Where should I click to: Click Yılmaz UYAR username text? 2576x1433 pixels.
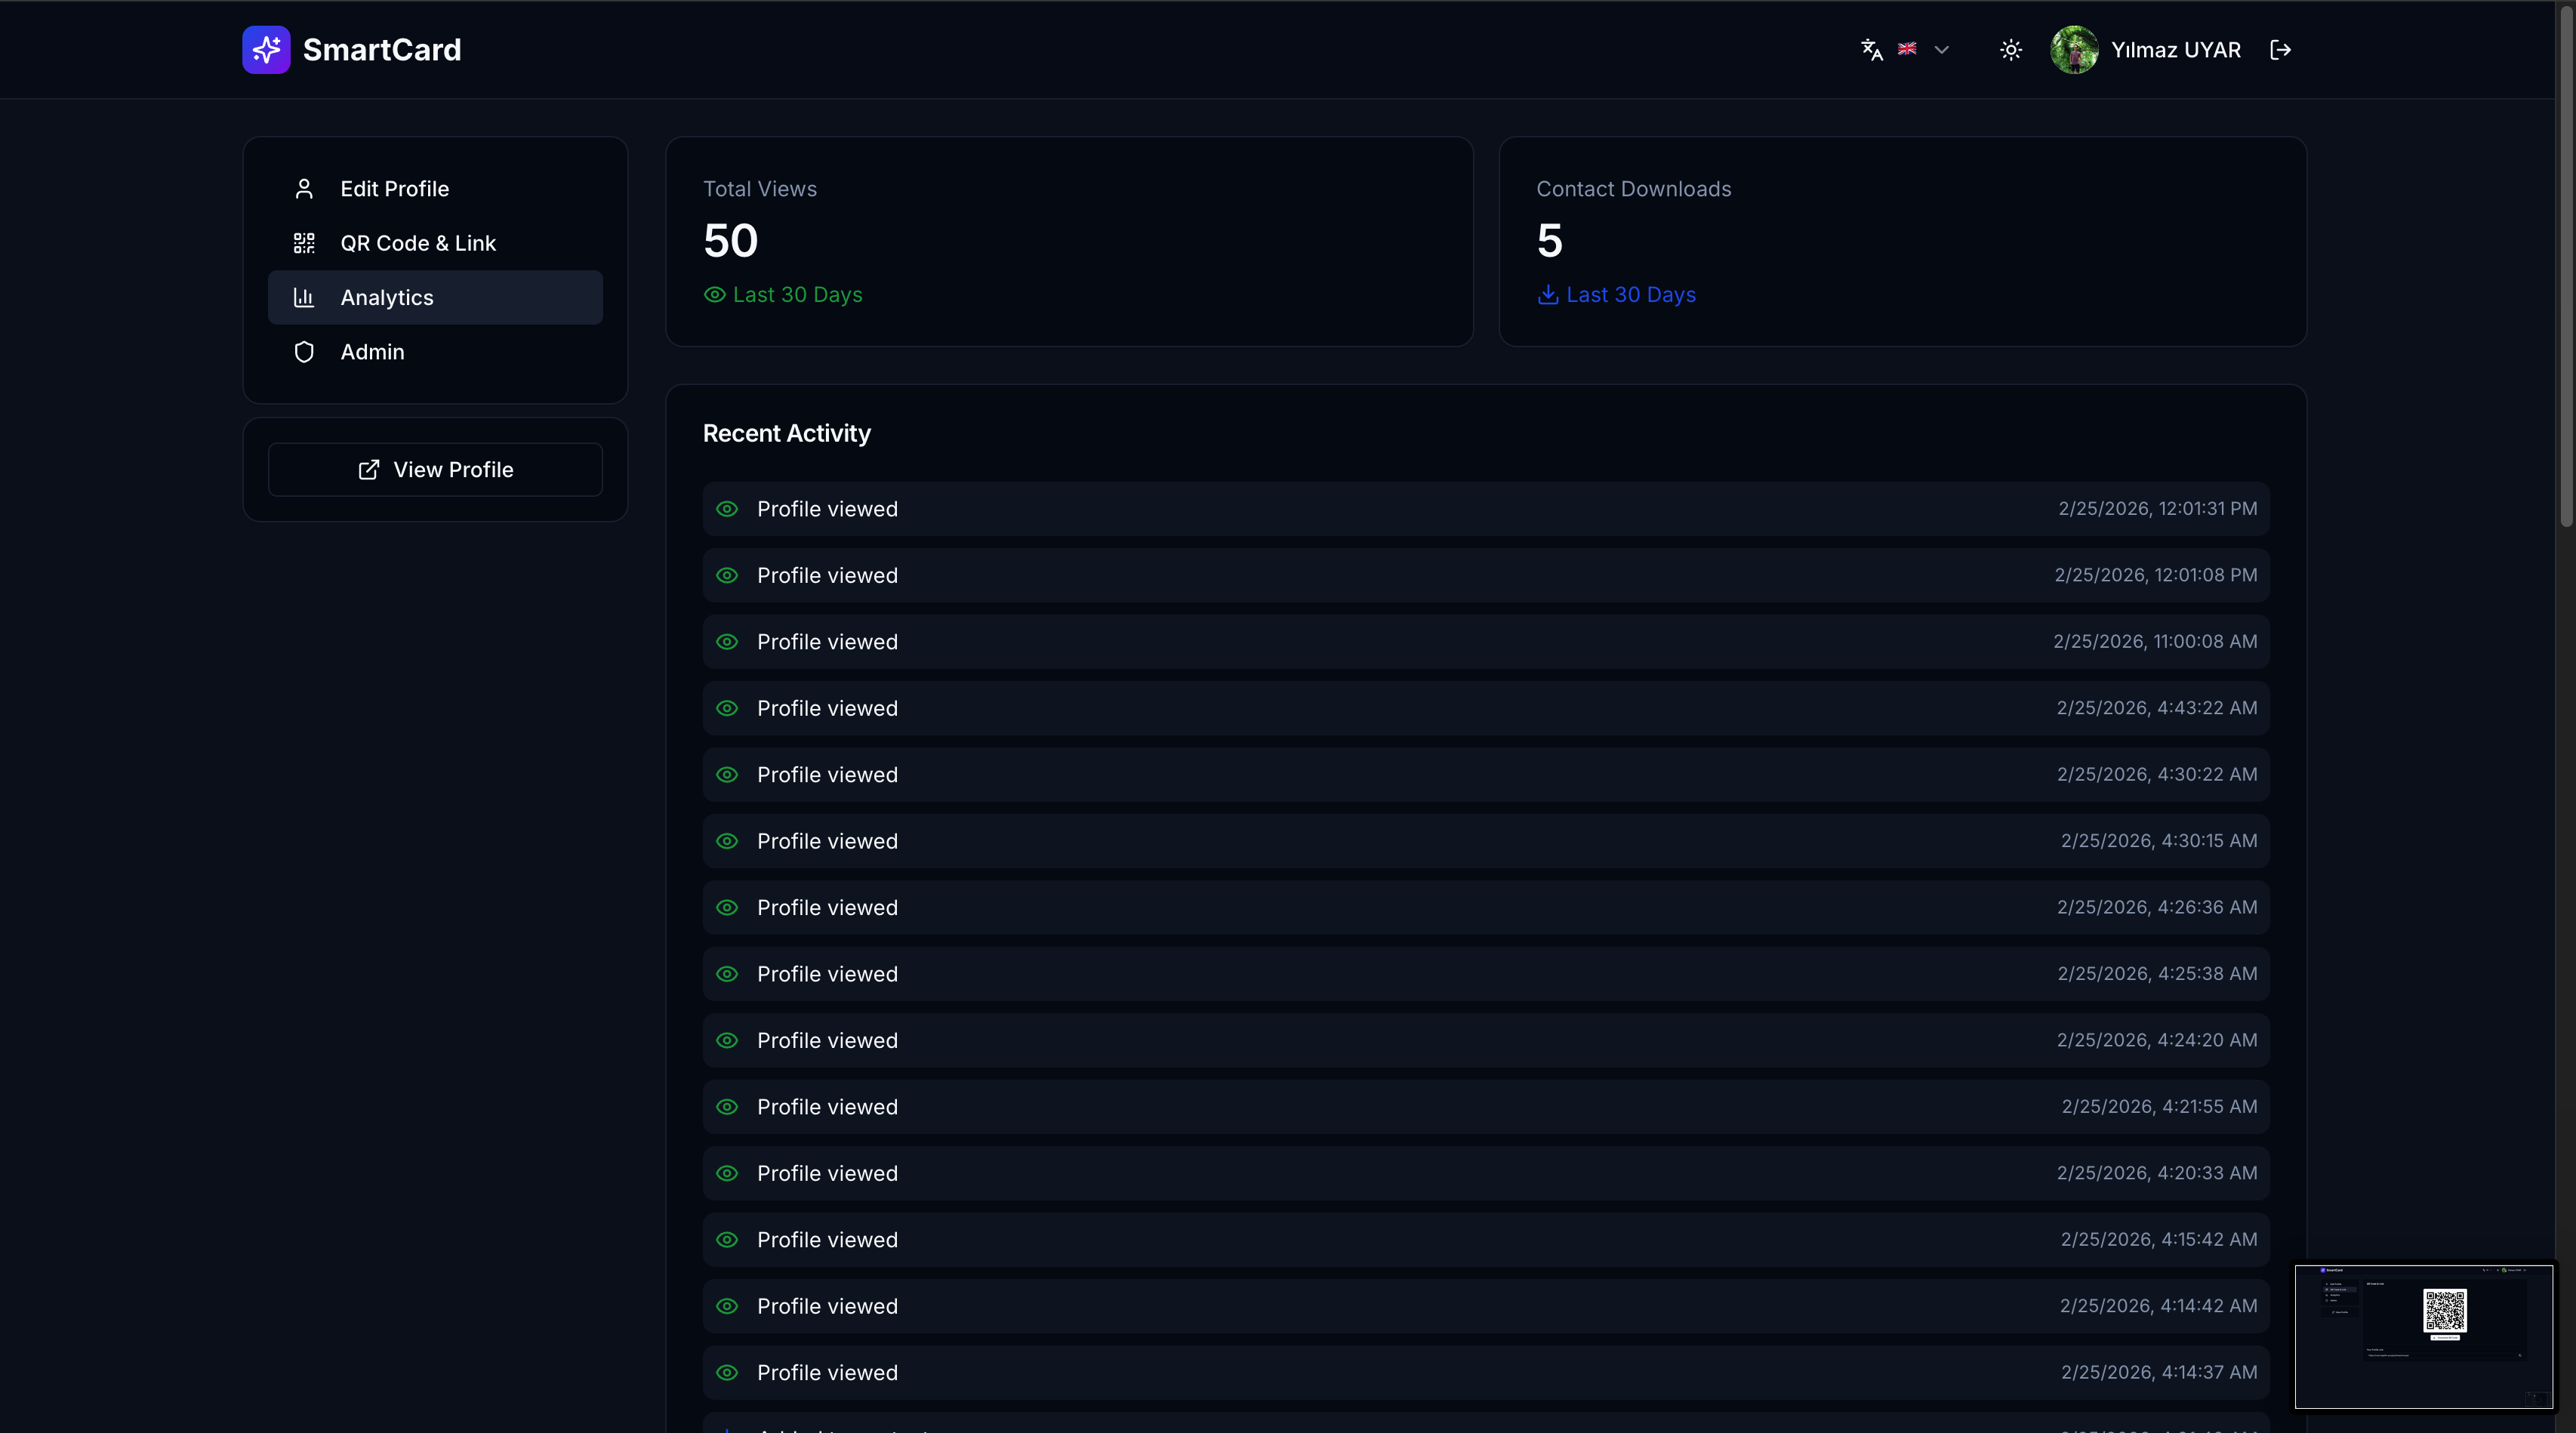tap(2175, 50)
